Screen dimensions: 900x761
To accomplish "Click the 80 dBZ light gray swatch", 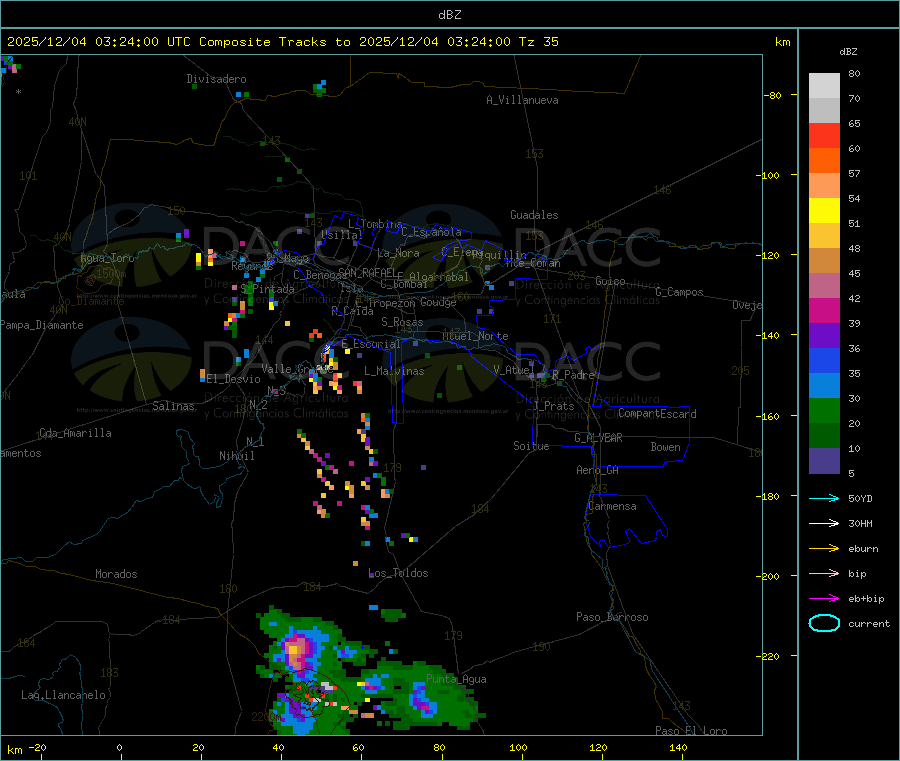I will tap(824, 86).
